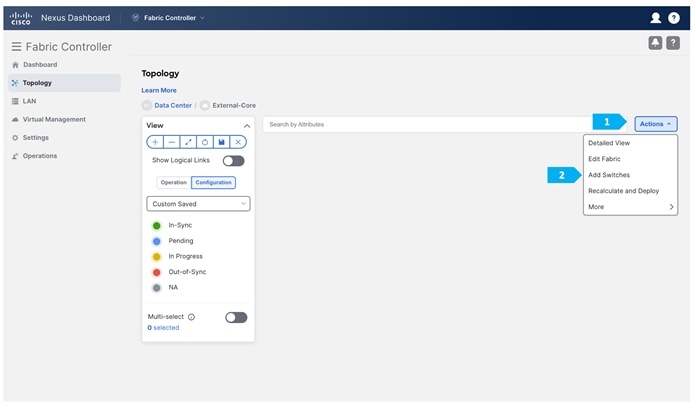
Task: Open the notifications bell icon
Action: pyautogui.click(x=655, y=43)
